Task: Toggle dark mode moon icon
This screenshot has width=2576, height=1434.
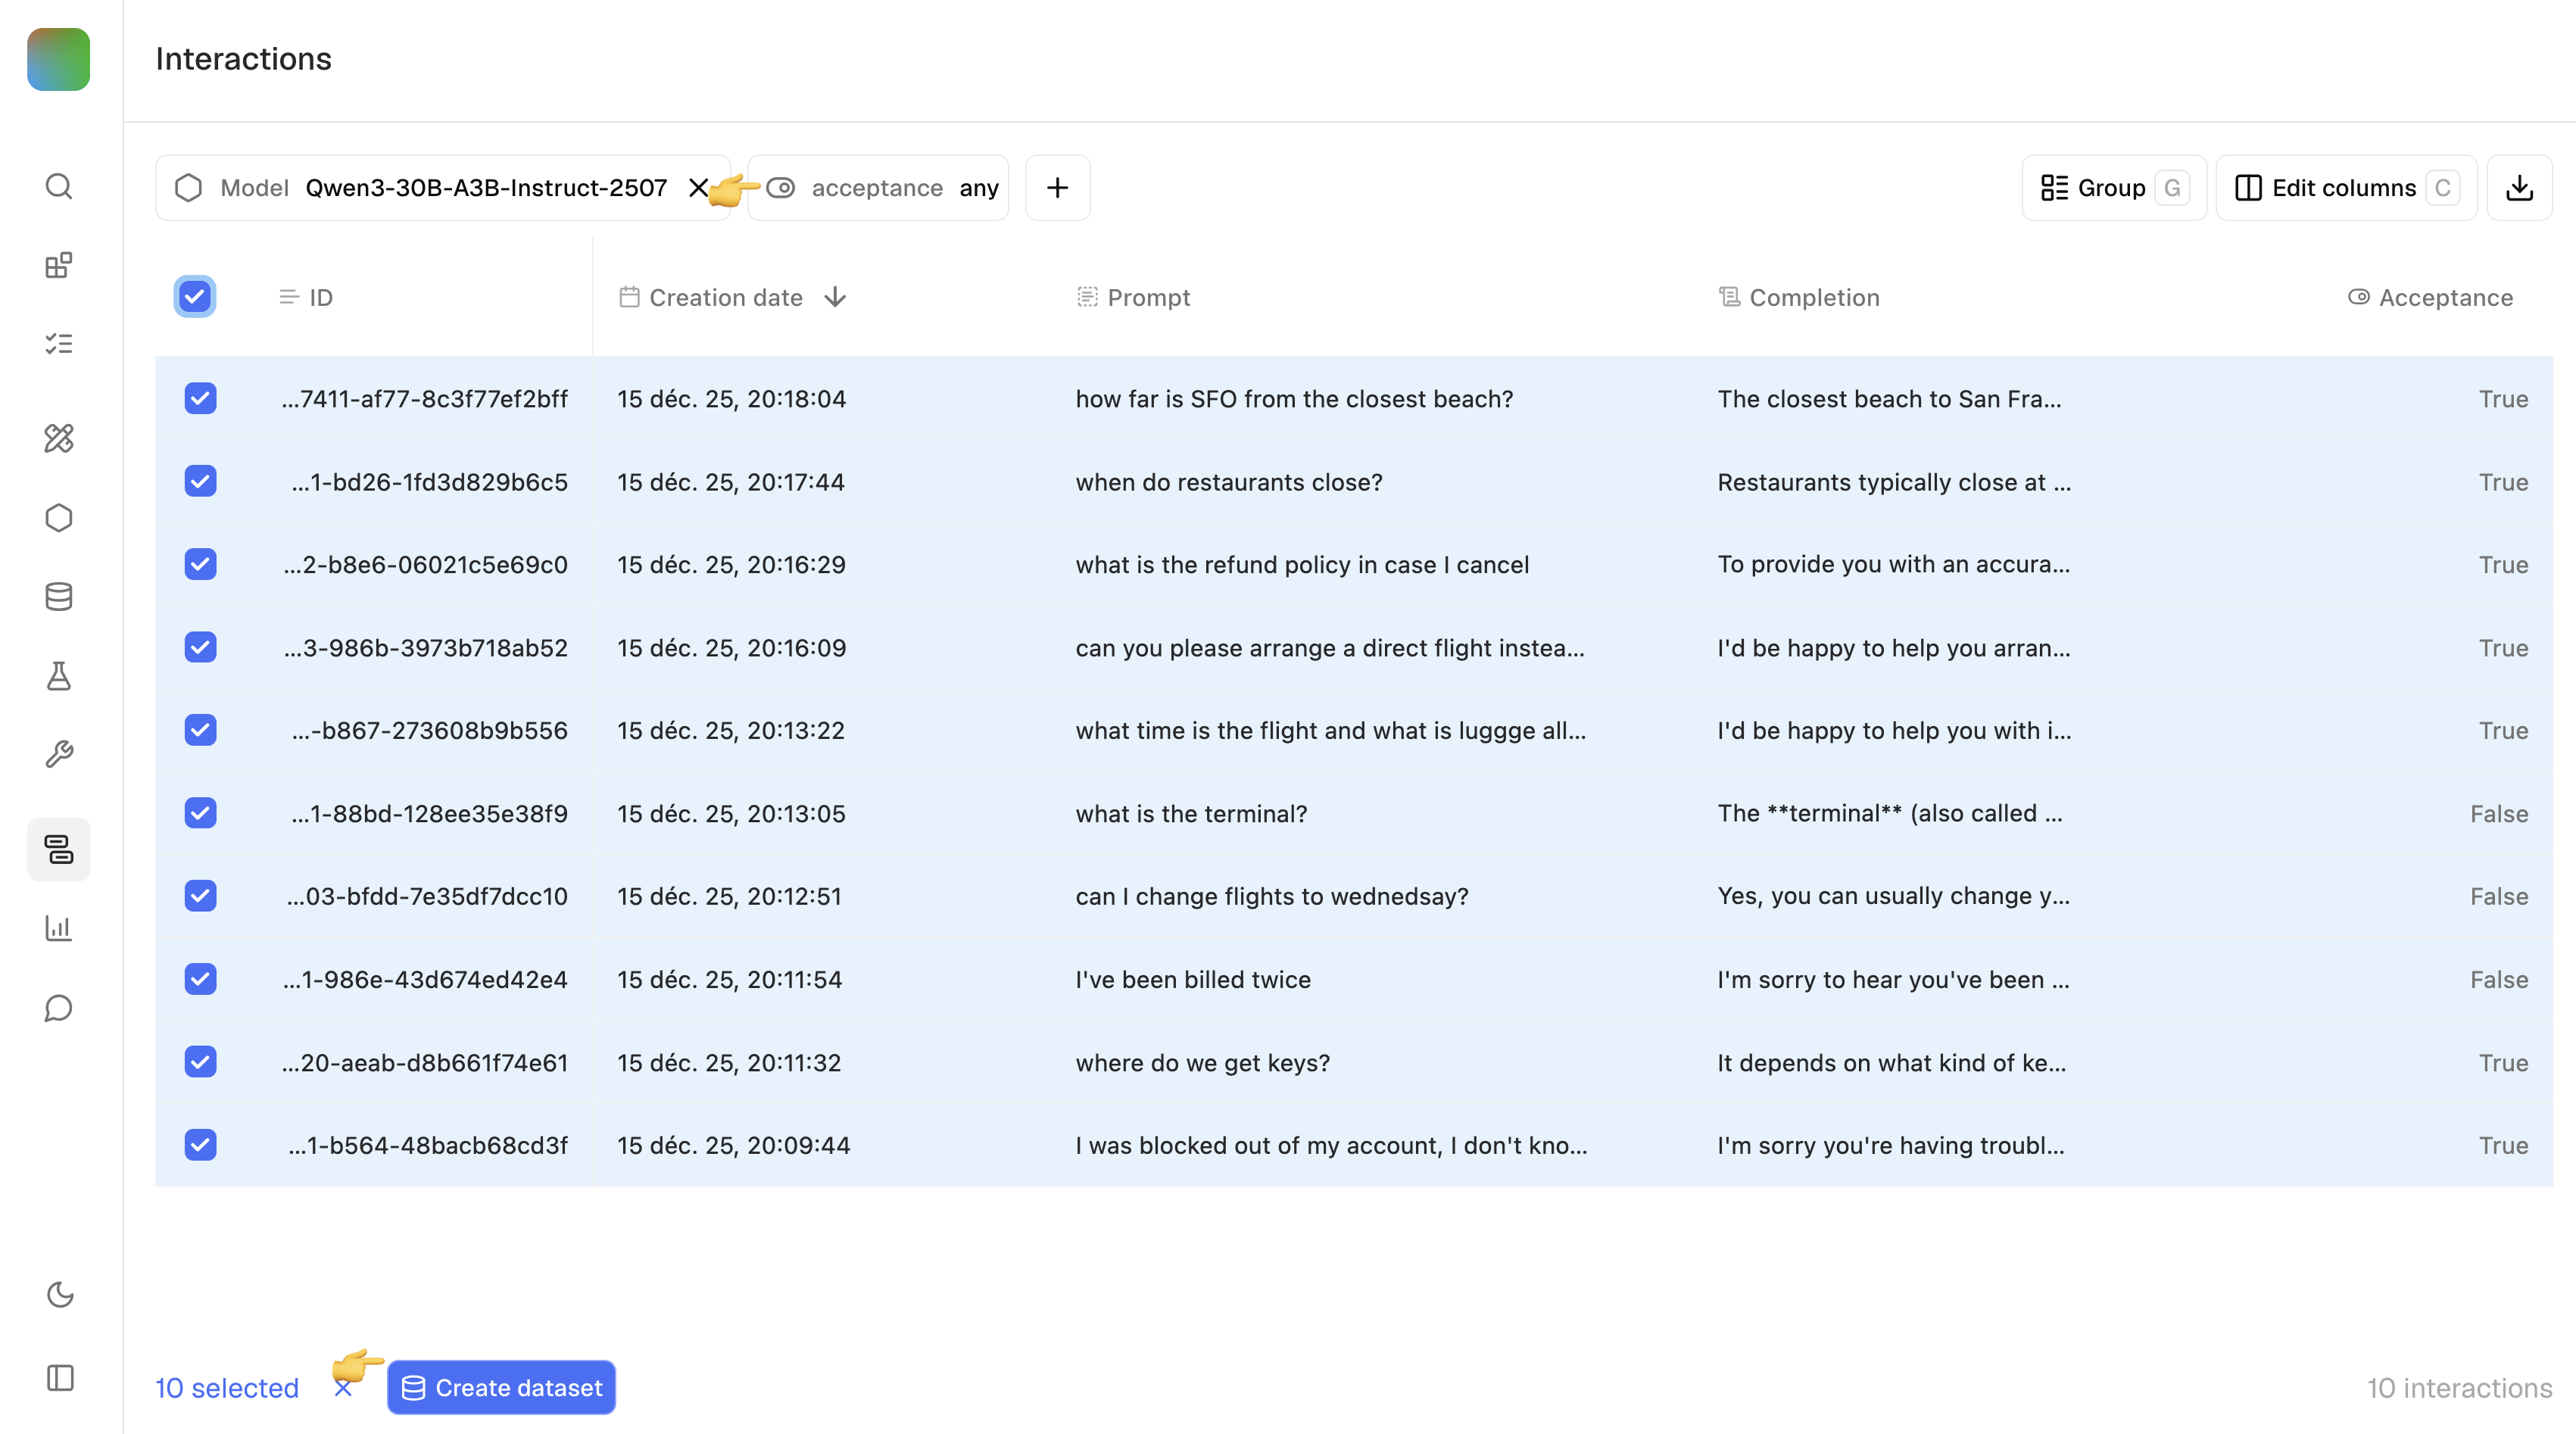Action: (x=60, y=1294)
